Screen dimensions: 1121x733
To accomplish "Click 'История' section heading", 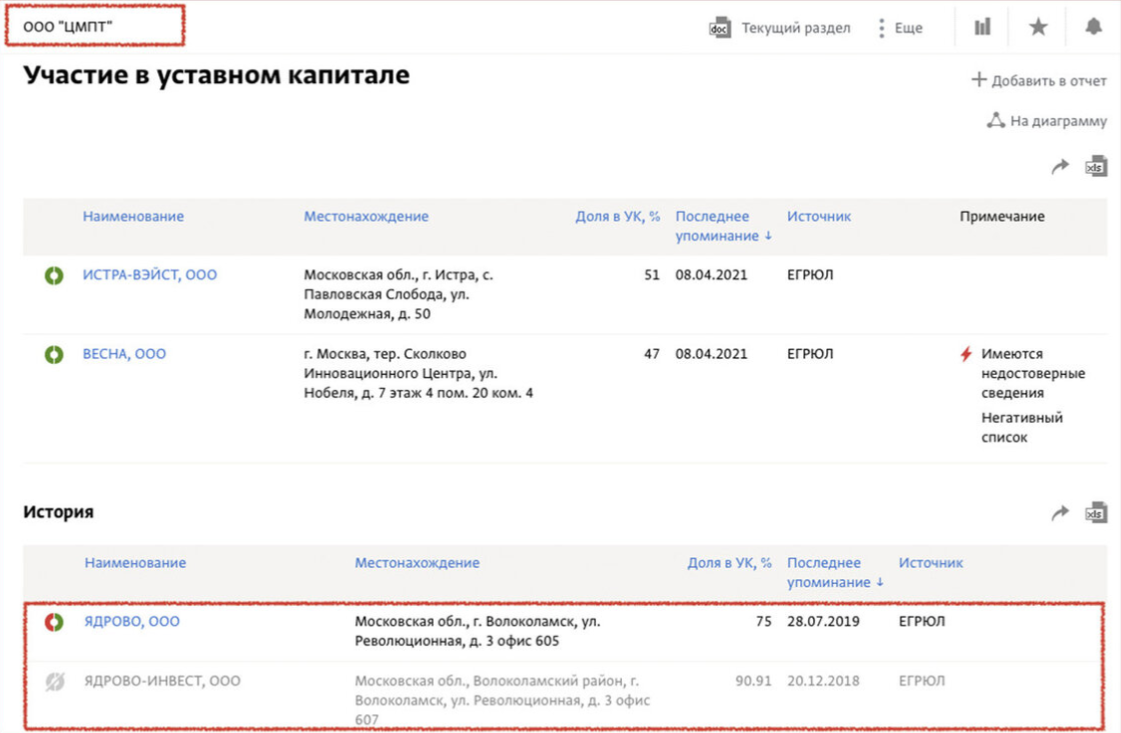I will [59, 512].
